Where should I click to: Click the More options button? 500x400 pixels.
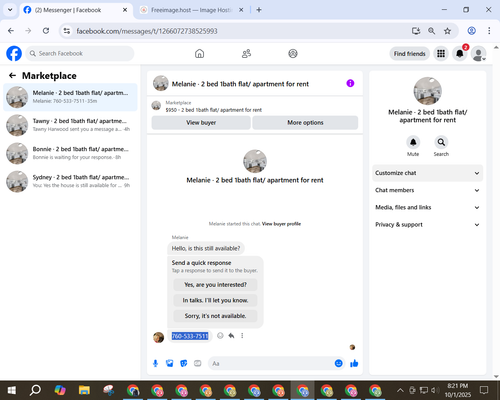[x=305, y=123]
